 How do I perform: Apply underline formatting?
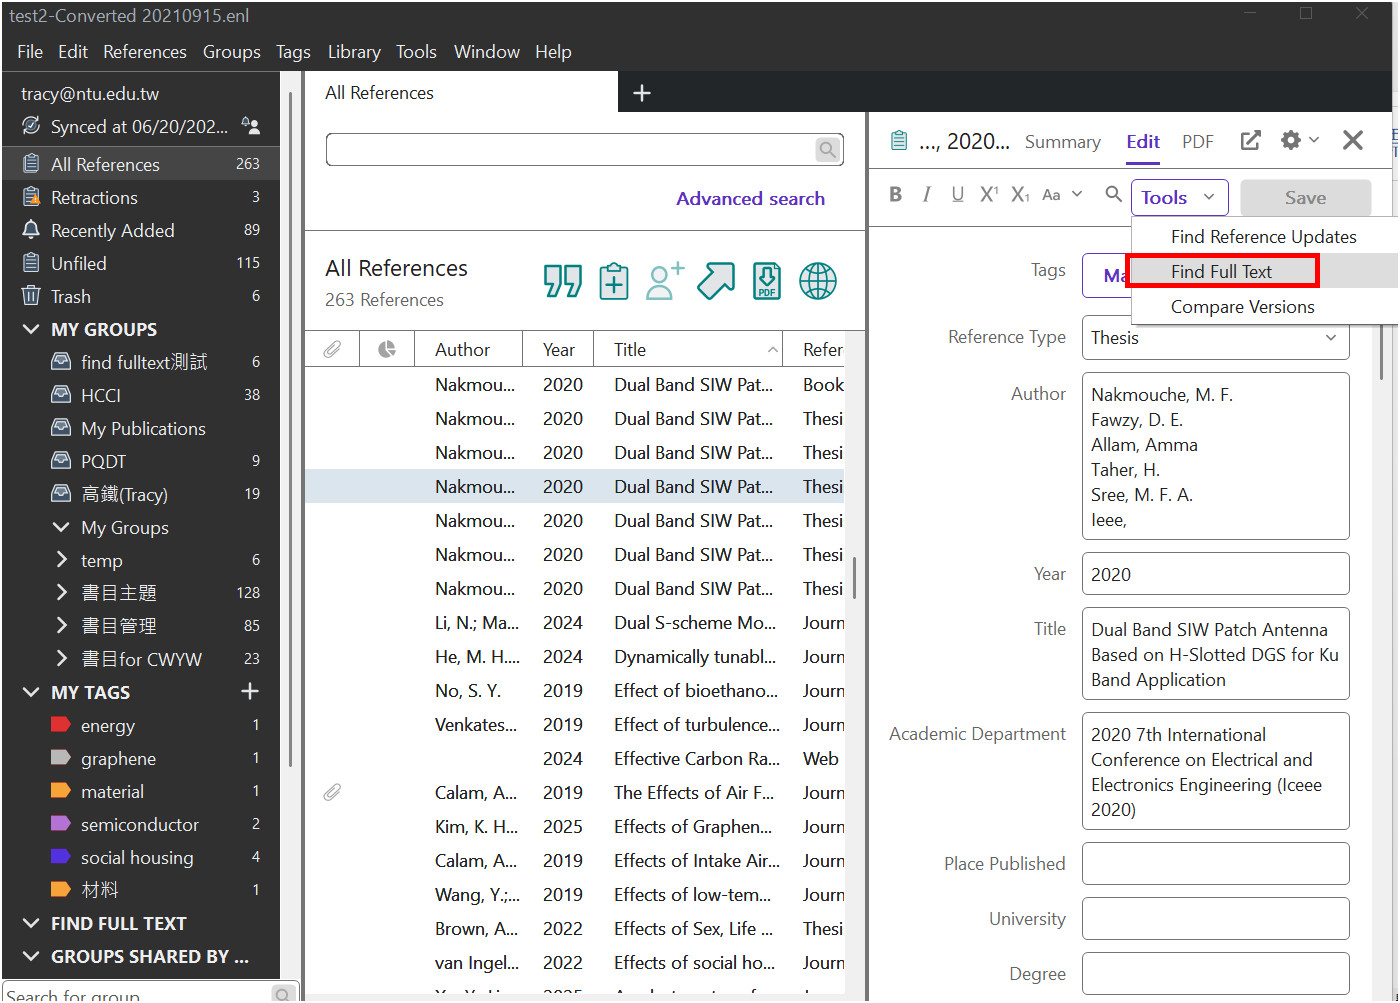pos(958,195)
